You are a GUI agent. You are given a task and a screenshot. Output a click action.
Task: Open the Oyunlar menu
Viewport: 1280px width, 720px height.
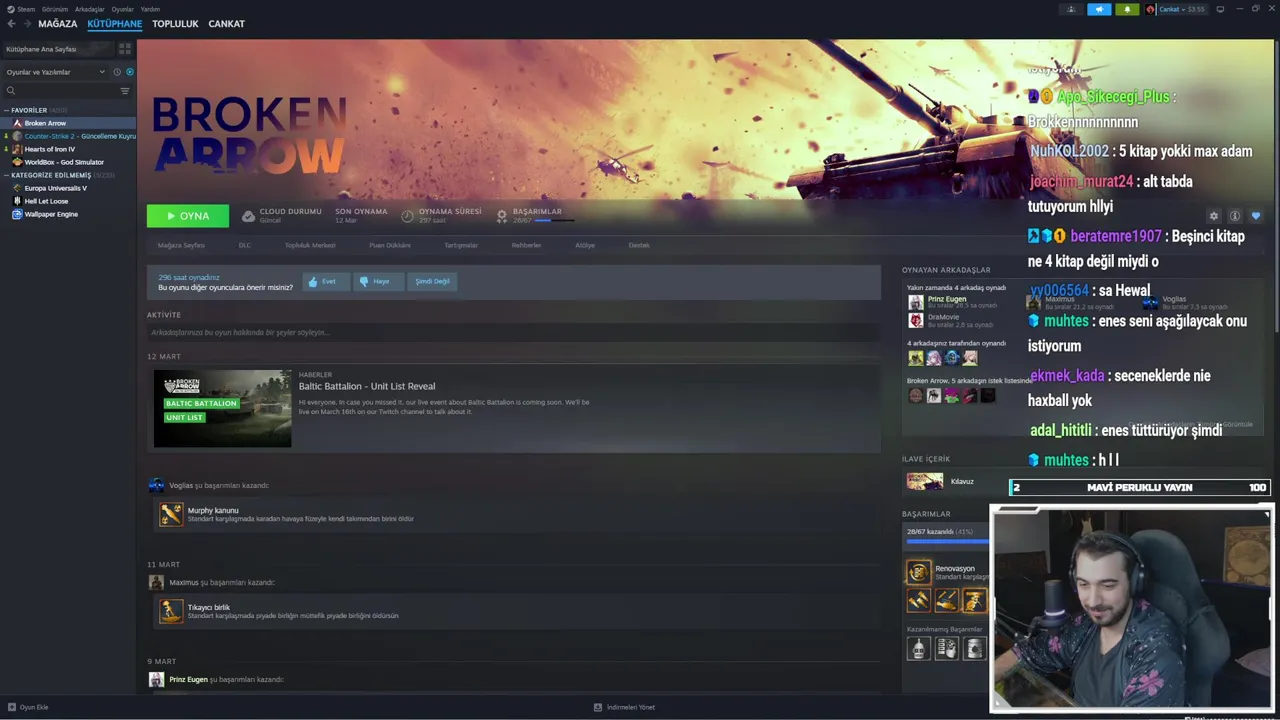(122, 9)
